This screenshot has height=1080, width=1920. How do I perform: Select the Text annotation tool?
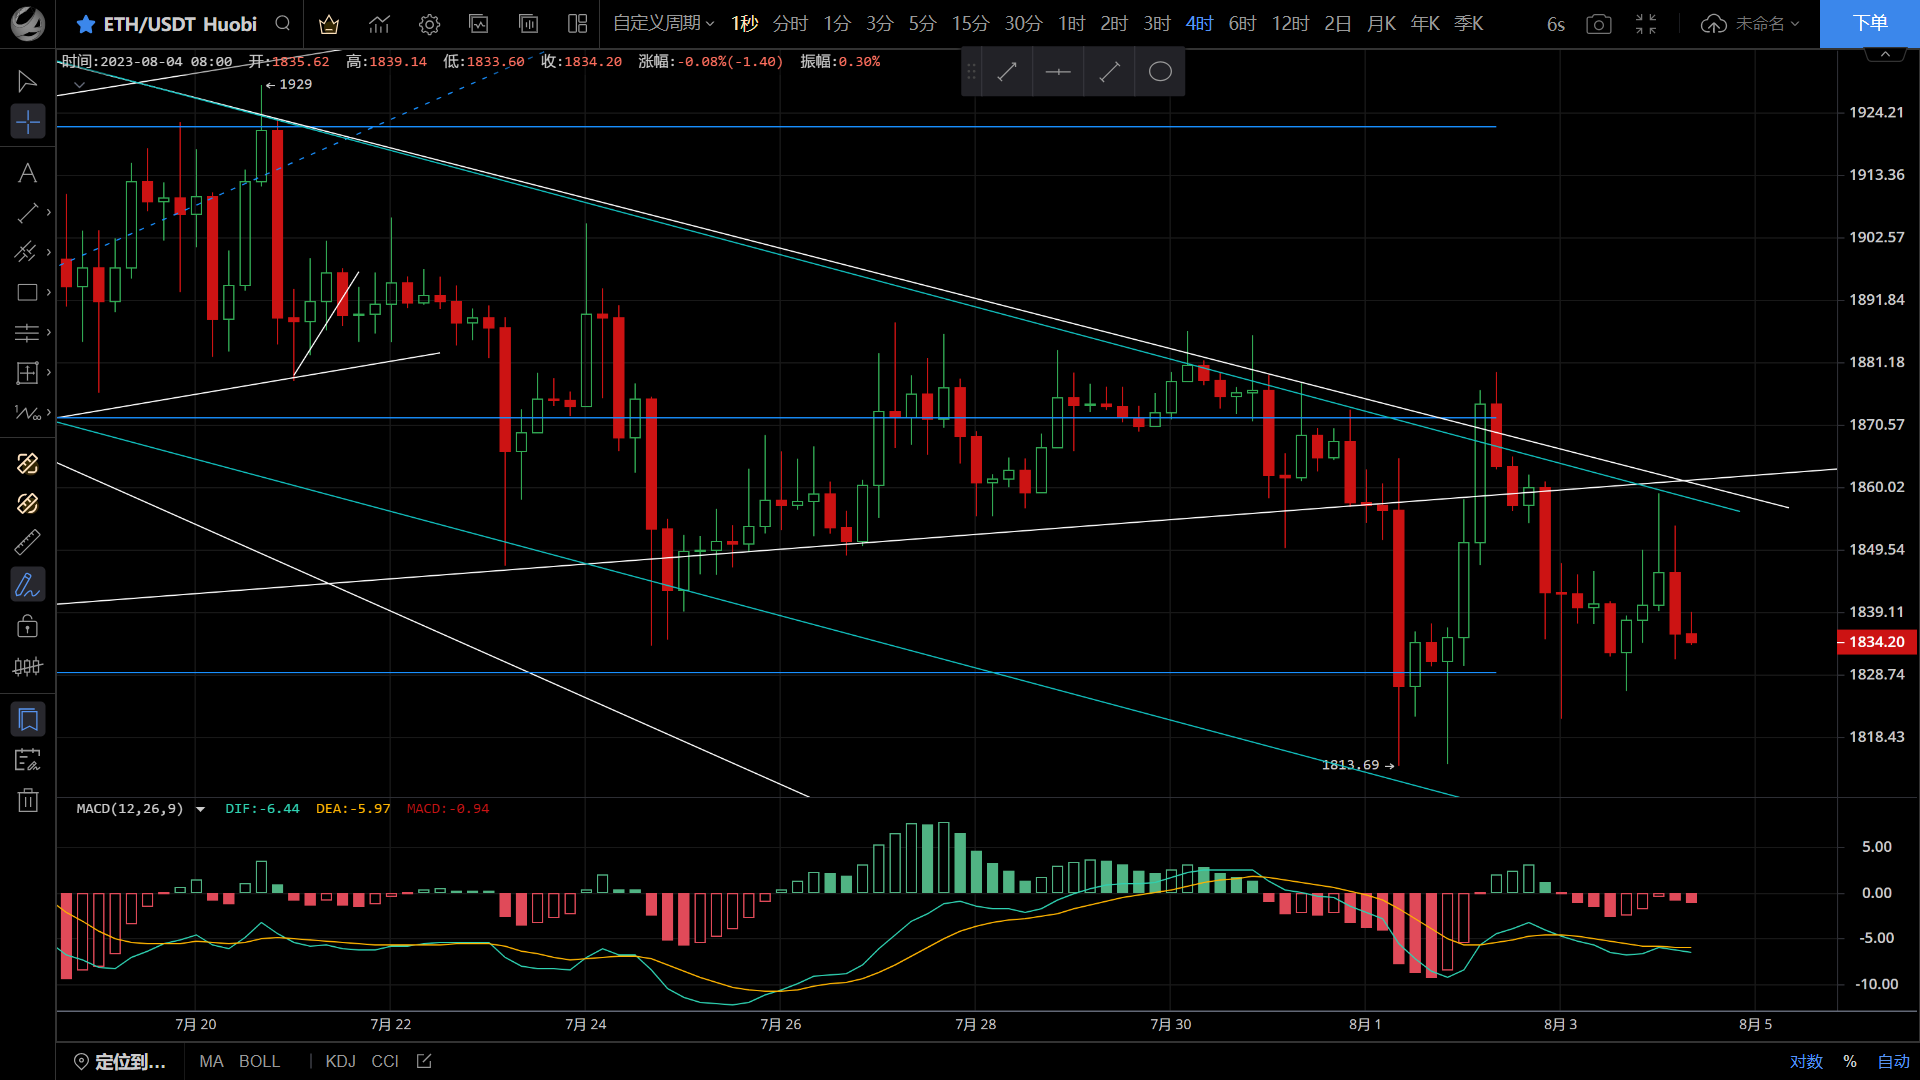coord(27,172)
